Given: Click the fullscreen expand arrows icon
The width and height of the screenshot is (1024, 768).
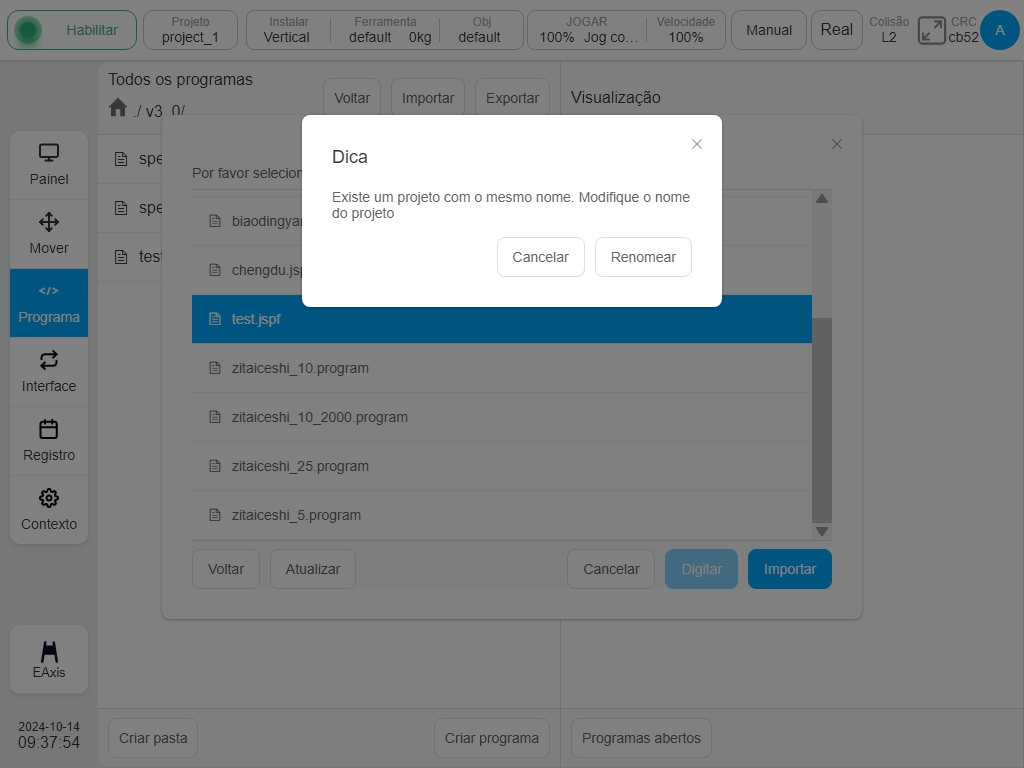Looking at the screenshot, I should [931, 30].
